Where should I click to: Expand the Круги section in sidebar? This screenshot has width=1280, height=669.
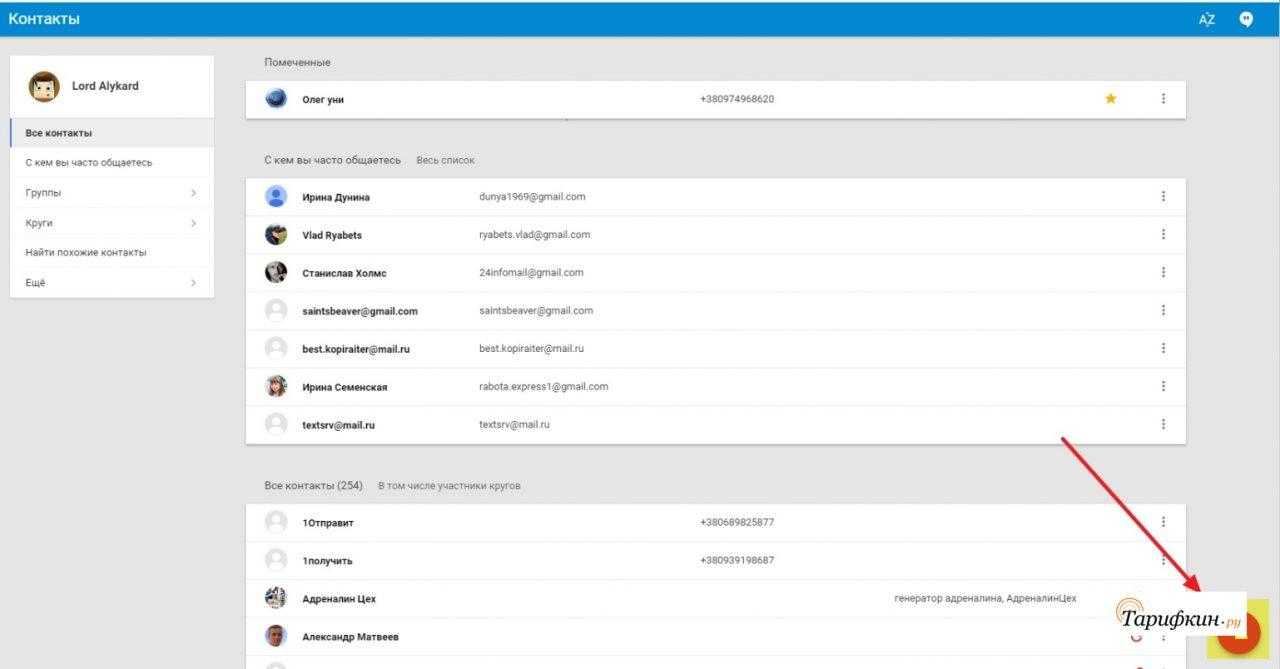(x=111, y=223)
